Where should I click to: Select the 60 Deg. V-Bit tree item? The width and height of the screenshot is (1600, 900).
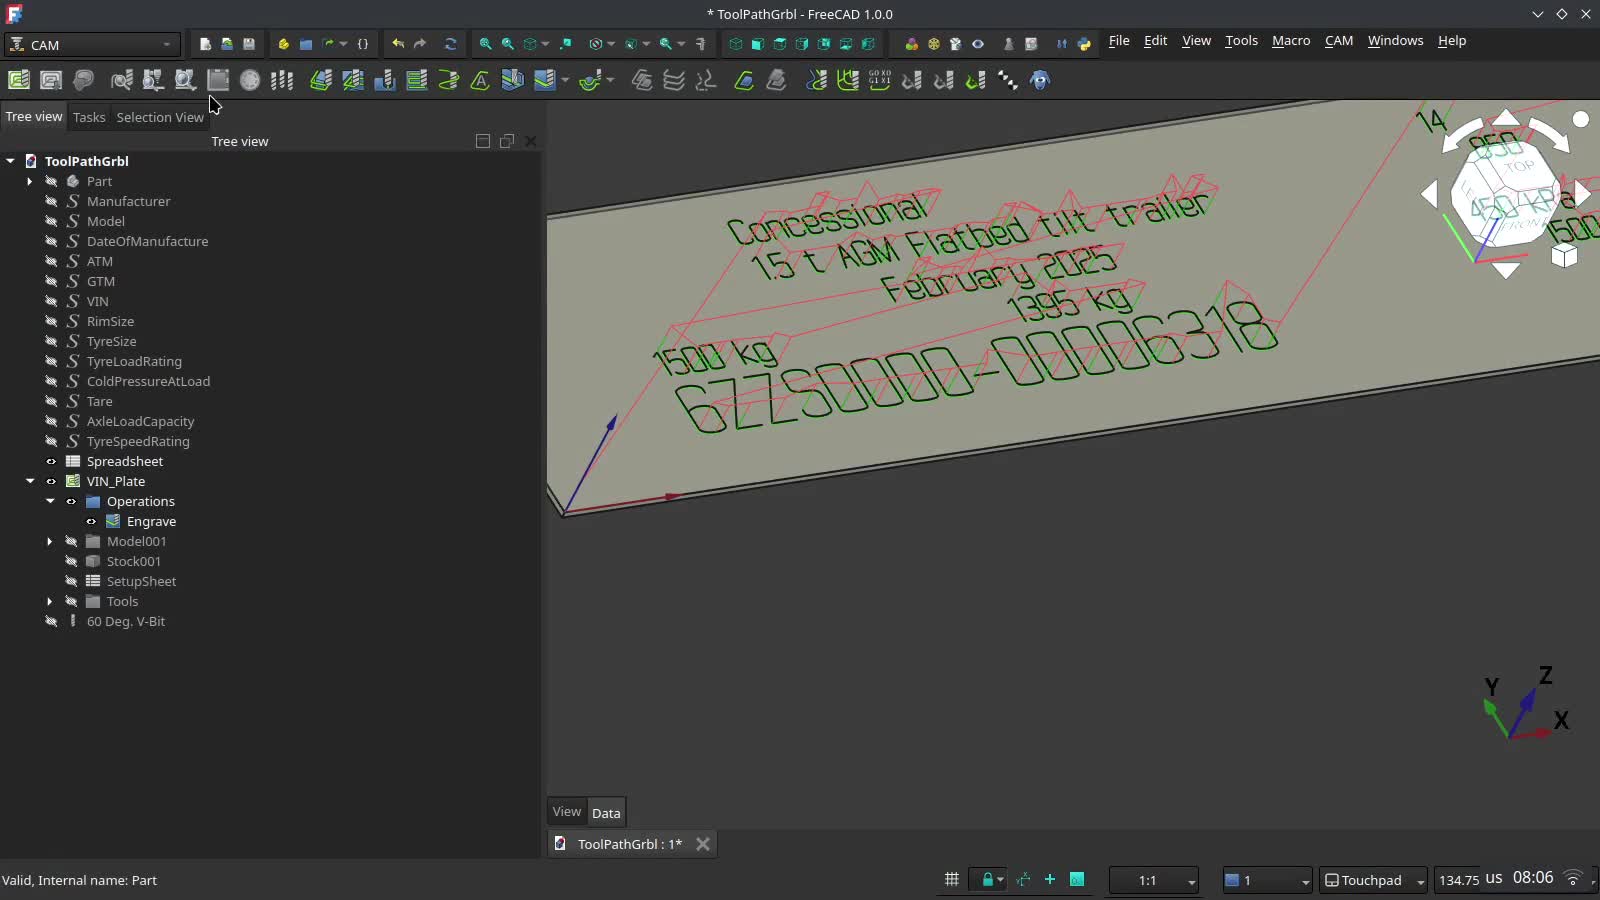(126, 621)
